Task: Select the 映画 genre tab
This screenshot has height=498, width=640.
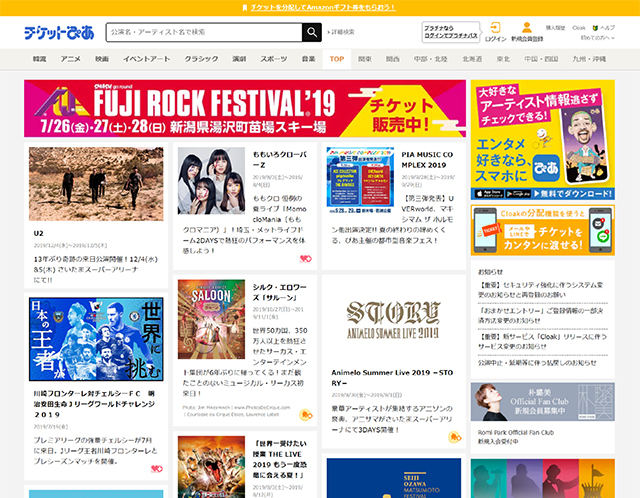Action: point(102,59)
